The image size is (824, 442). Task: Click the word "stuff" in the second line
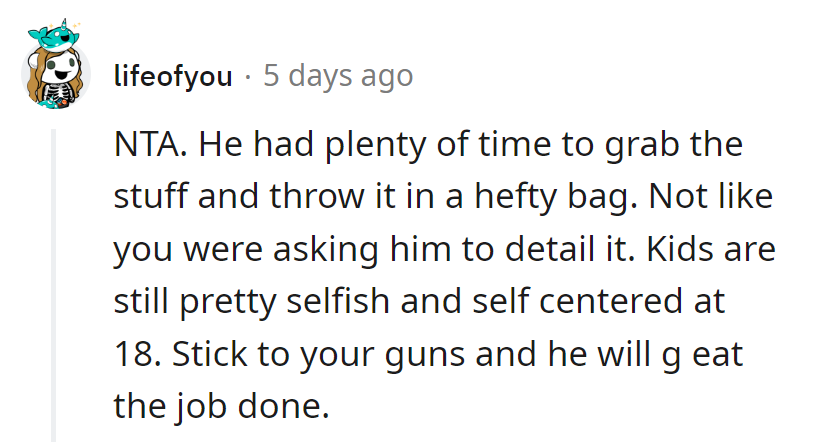coord(146,196)
